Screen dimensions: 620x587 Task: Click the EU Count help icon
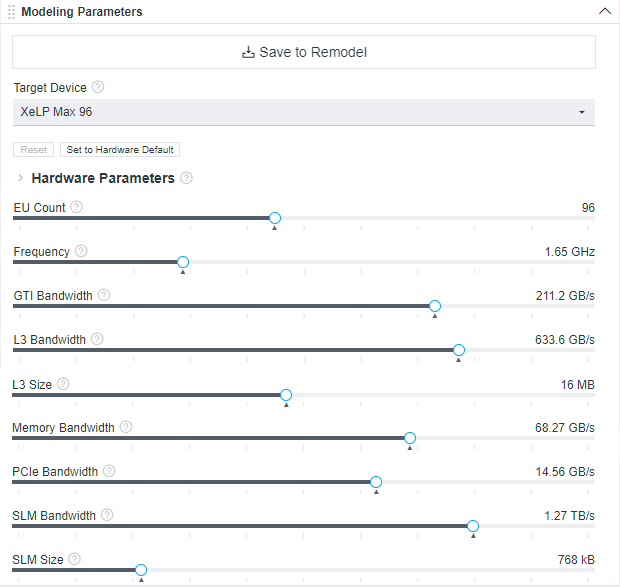(x=77, y=208)
